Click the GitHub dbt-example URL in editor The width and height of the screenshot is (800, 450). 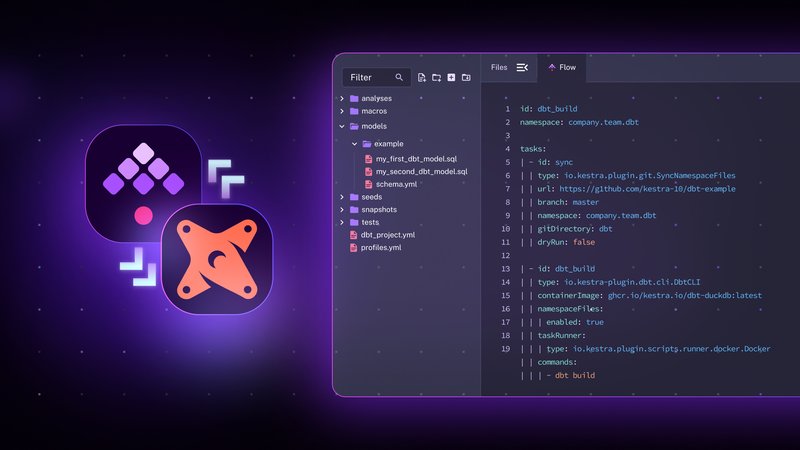(647, 189)
